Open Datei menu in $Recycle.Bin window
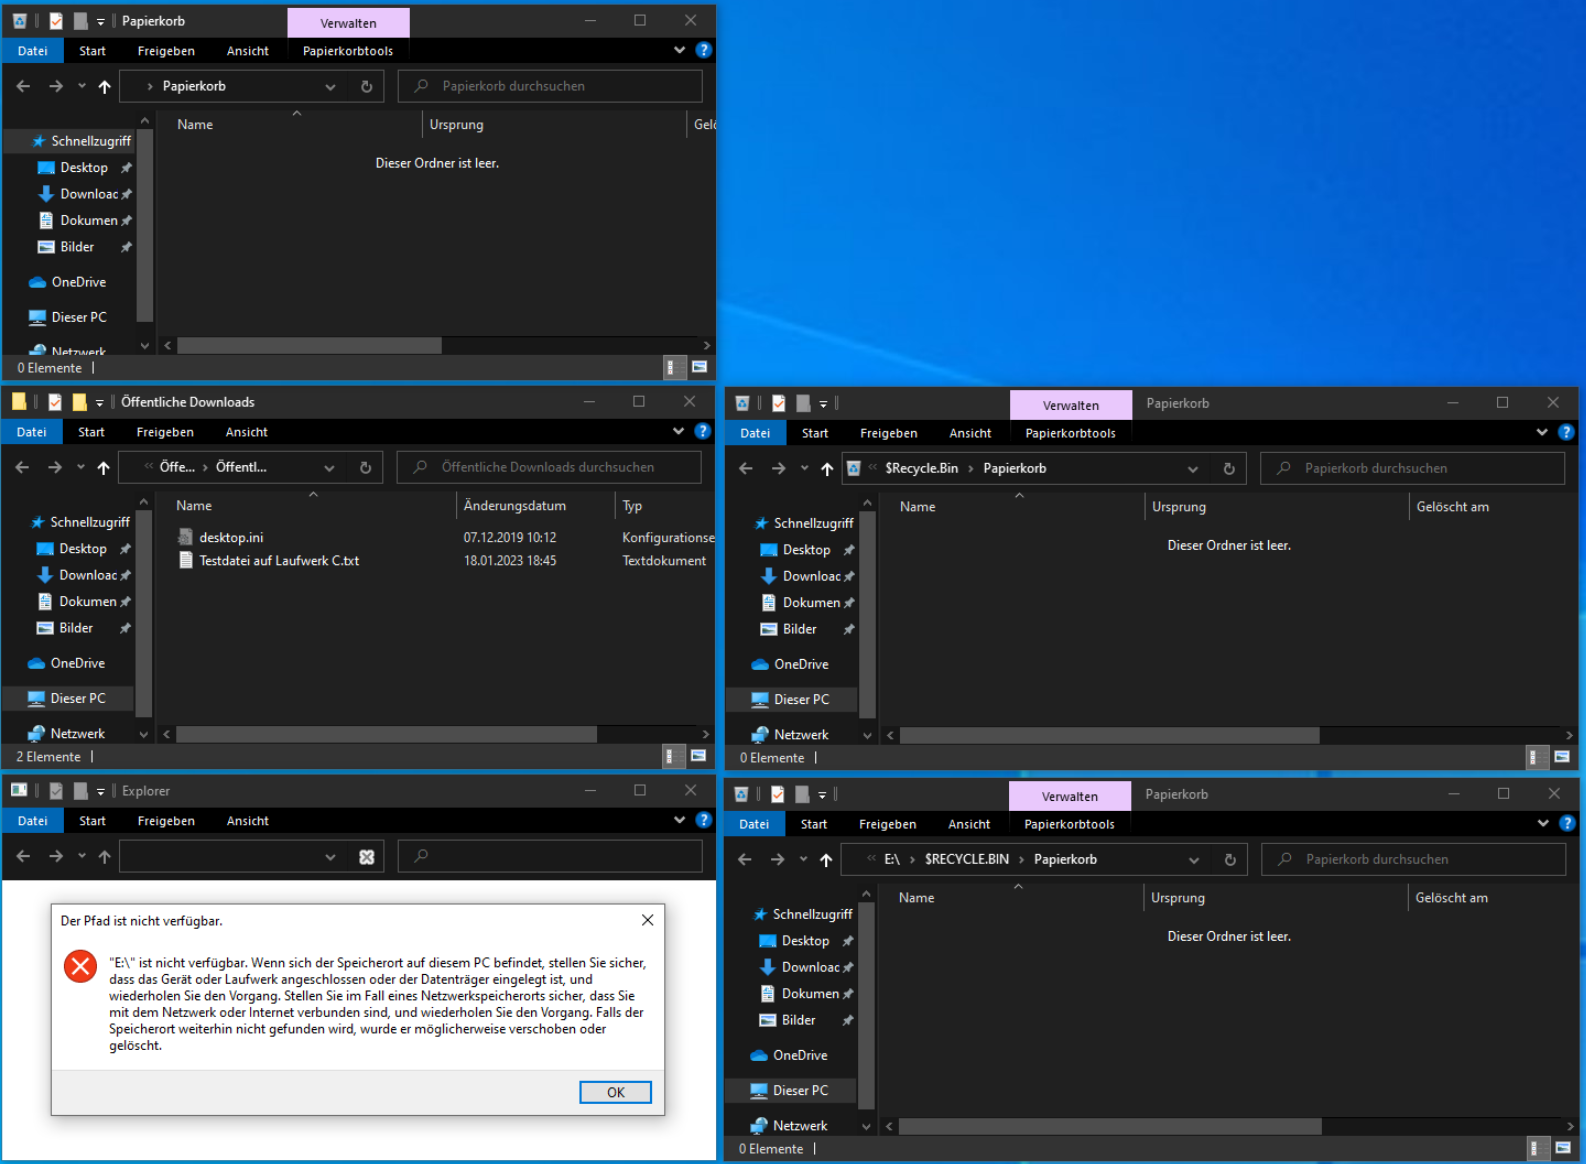 click(755, 433)
